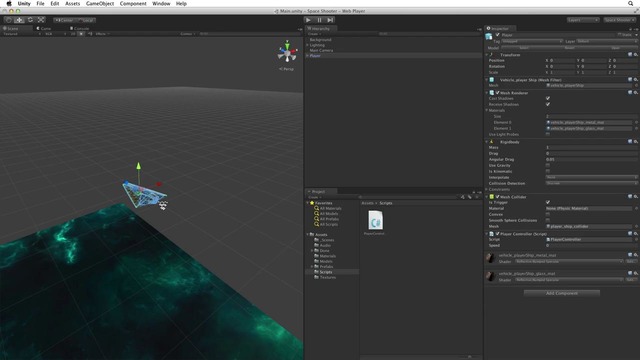Viewport: 640px width, 360px height.
Task: Open Mesh Filter component gear menu
Action: click(636, 80)
